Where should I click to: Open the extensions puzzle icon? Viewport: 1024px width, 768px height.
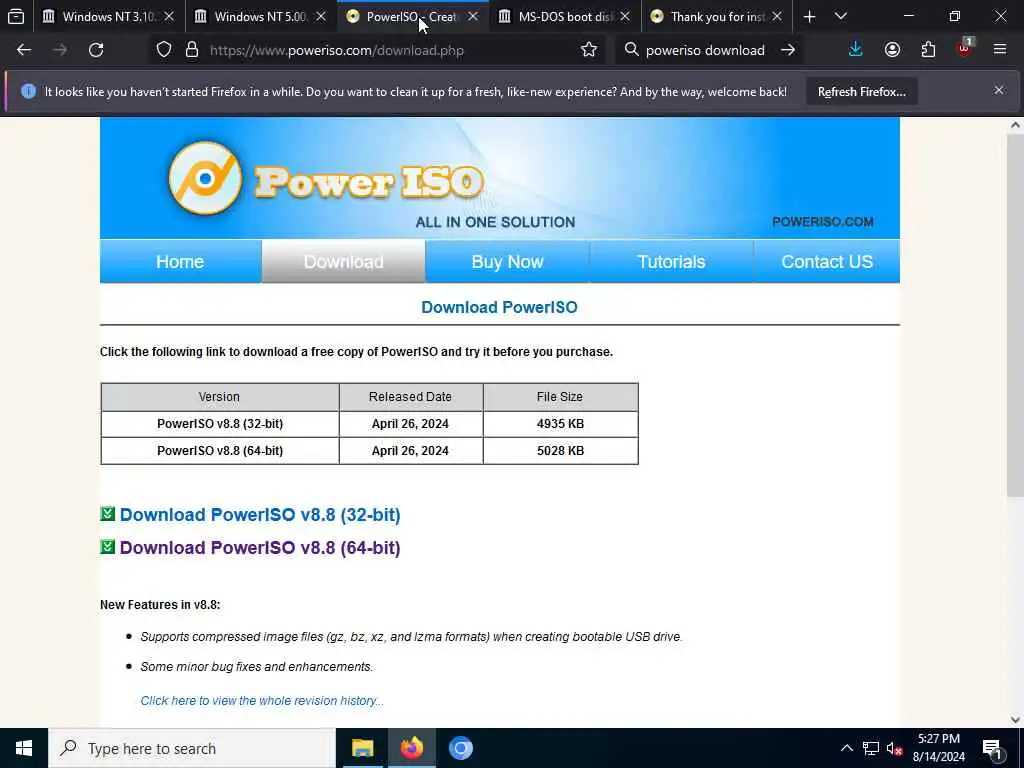(928, 50)
